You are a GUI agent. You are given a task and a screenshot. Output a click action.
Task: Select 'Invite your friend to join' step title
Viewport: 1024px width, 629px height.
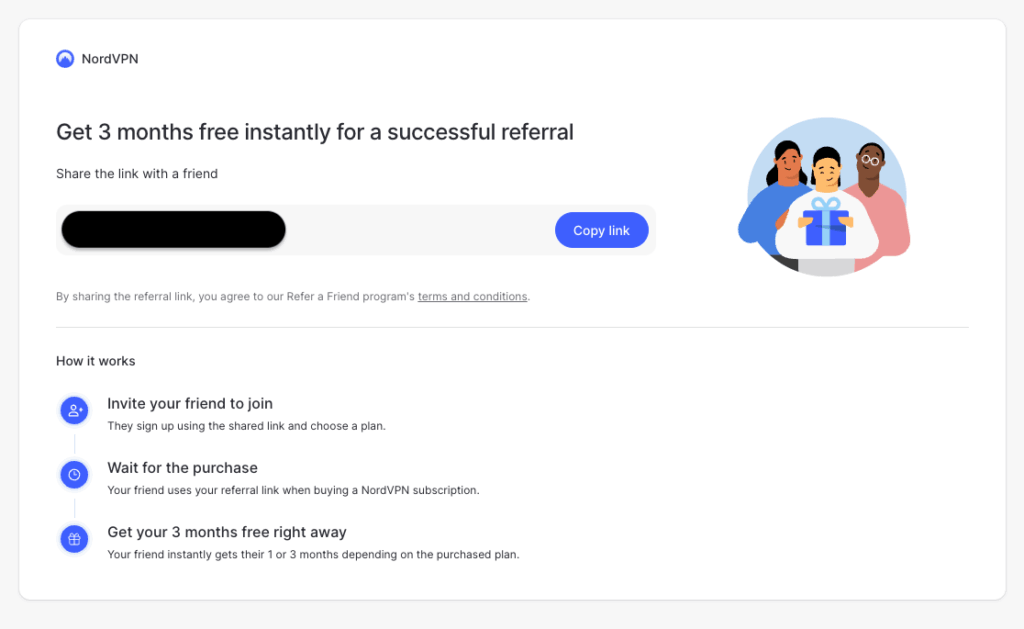190,404
